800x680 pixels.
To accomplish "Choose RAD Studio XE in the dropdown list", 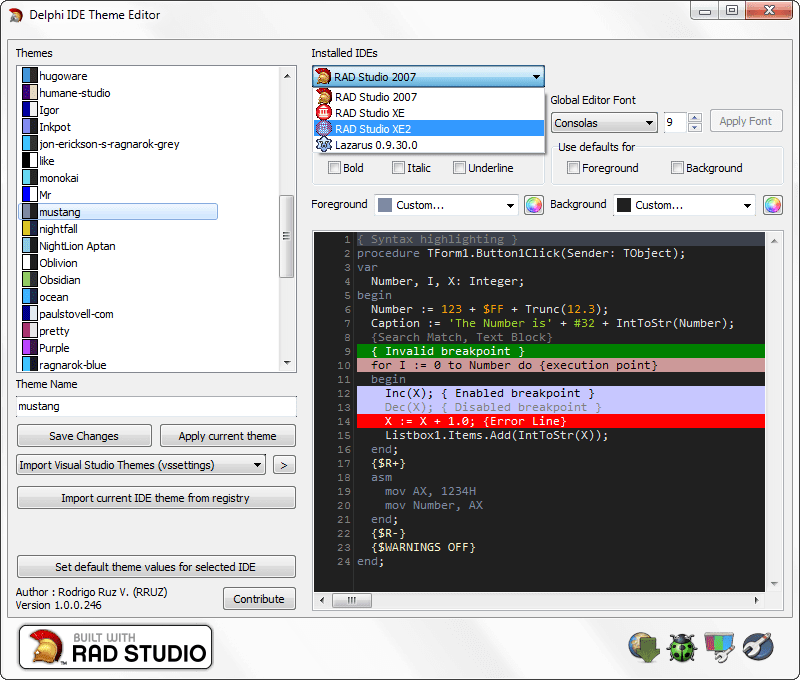I will (369, 113).
